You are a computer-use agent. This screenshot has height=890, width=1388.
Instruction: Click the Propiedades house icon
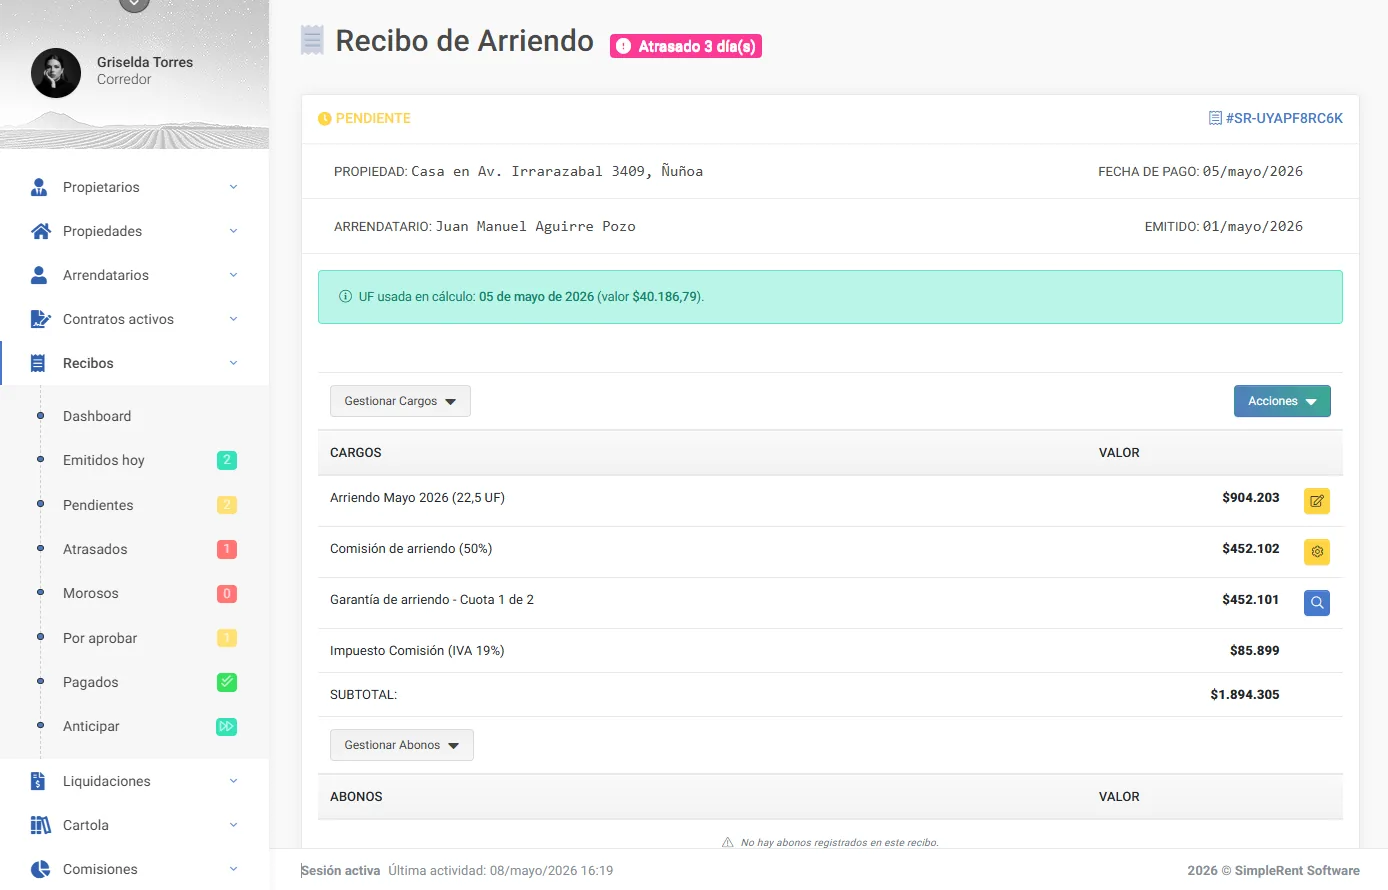(41, 231)
